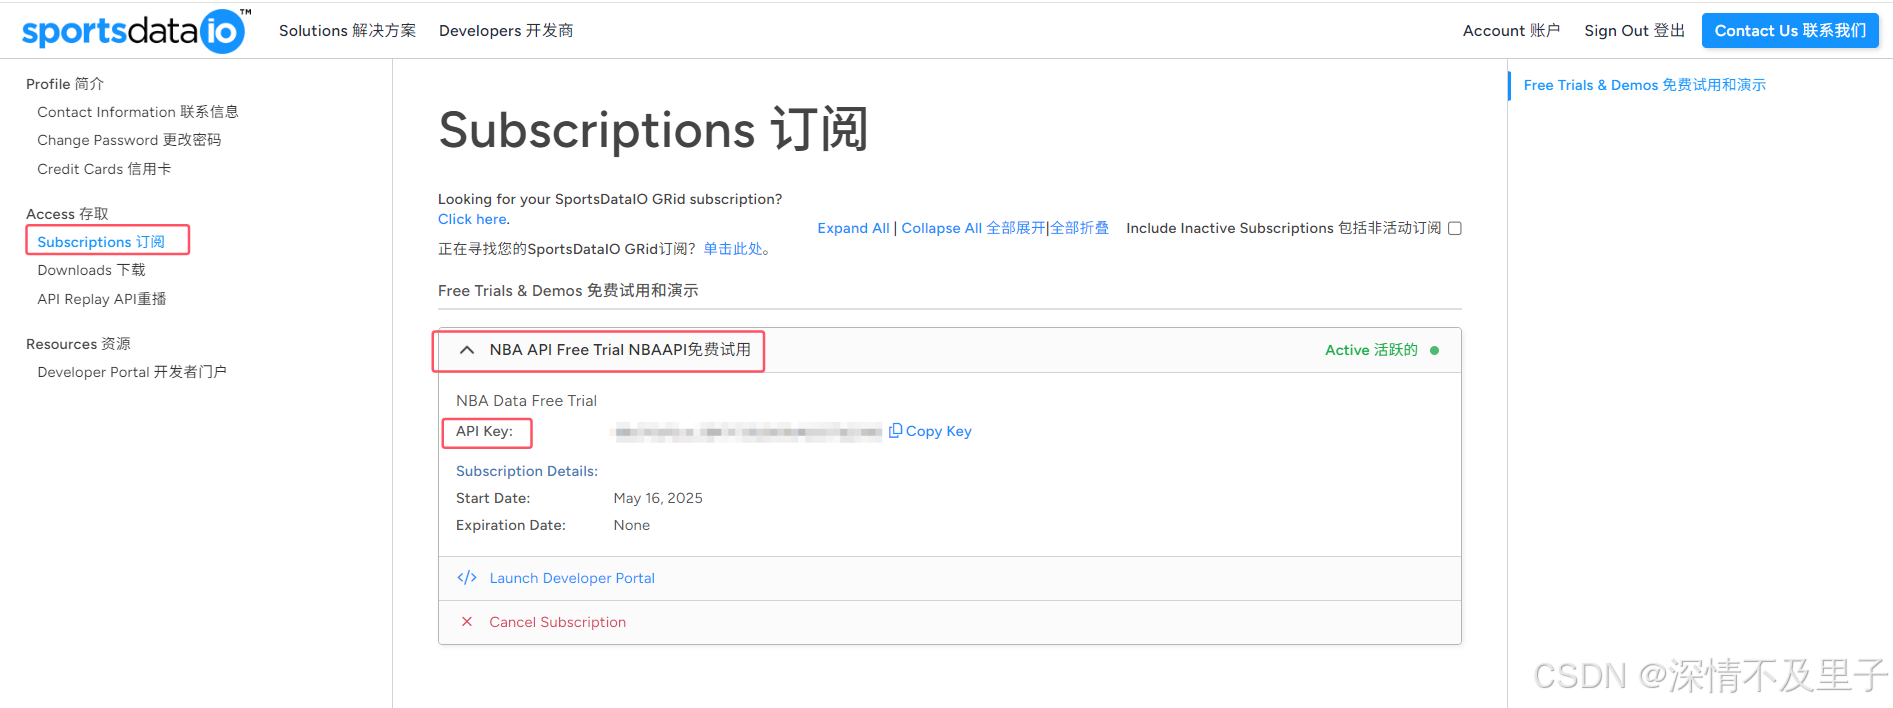Click Cancel Subscription
The height and width of the screenshot is (708, 1893).
point(557,622)
